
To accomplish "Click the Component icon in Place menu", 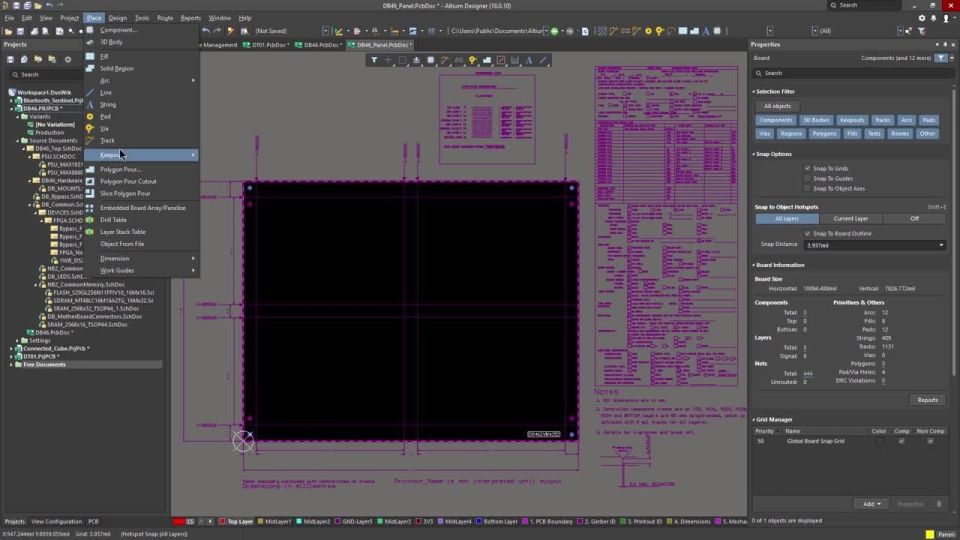I will pos(90,30).
